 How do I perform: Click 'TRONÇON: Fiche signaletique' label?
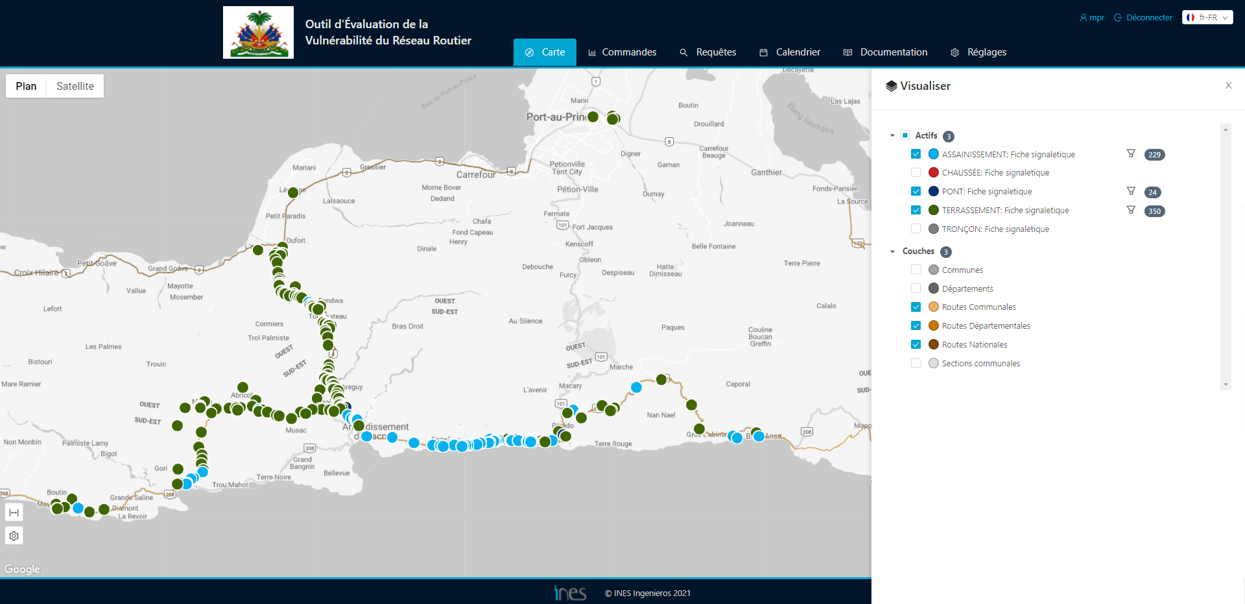point(995,229)
